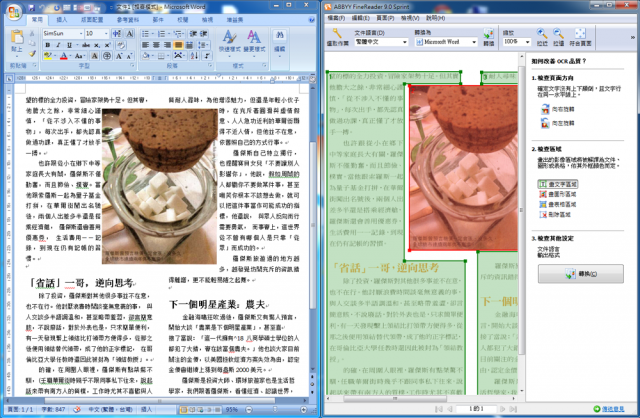Screen dimensions: 640x418
Task: Shrink font size with small A
Action: [129, 56]
